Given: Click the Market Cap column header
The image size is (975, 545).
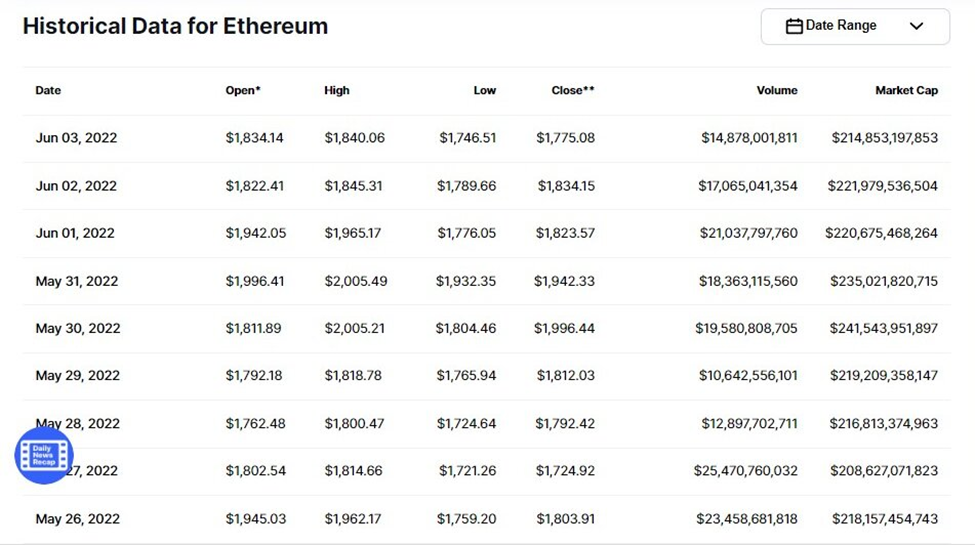Looking at the screenshot, I should tap(906, 90).
